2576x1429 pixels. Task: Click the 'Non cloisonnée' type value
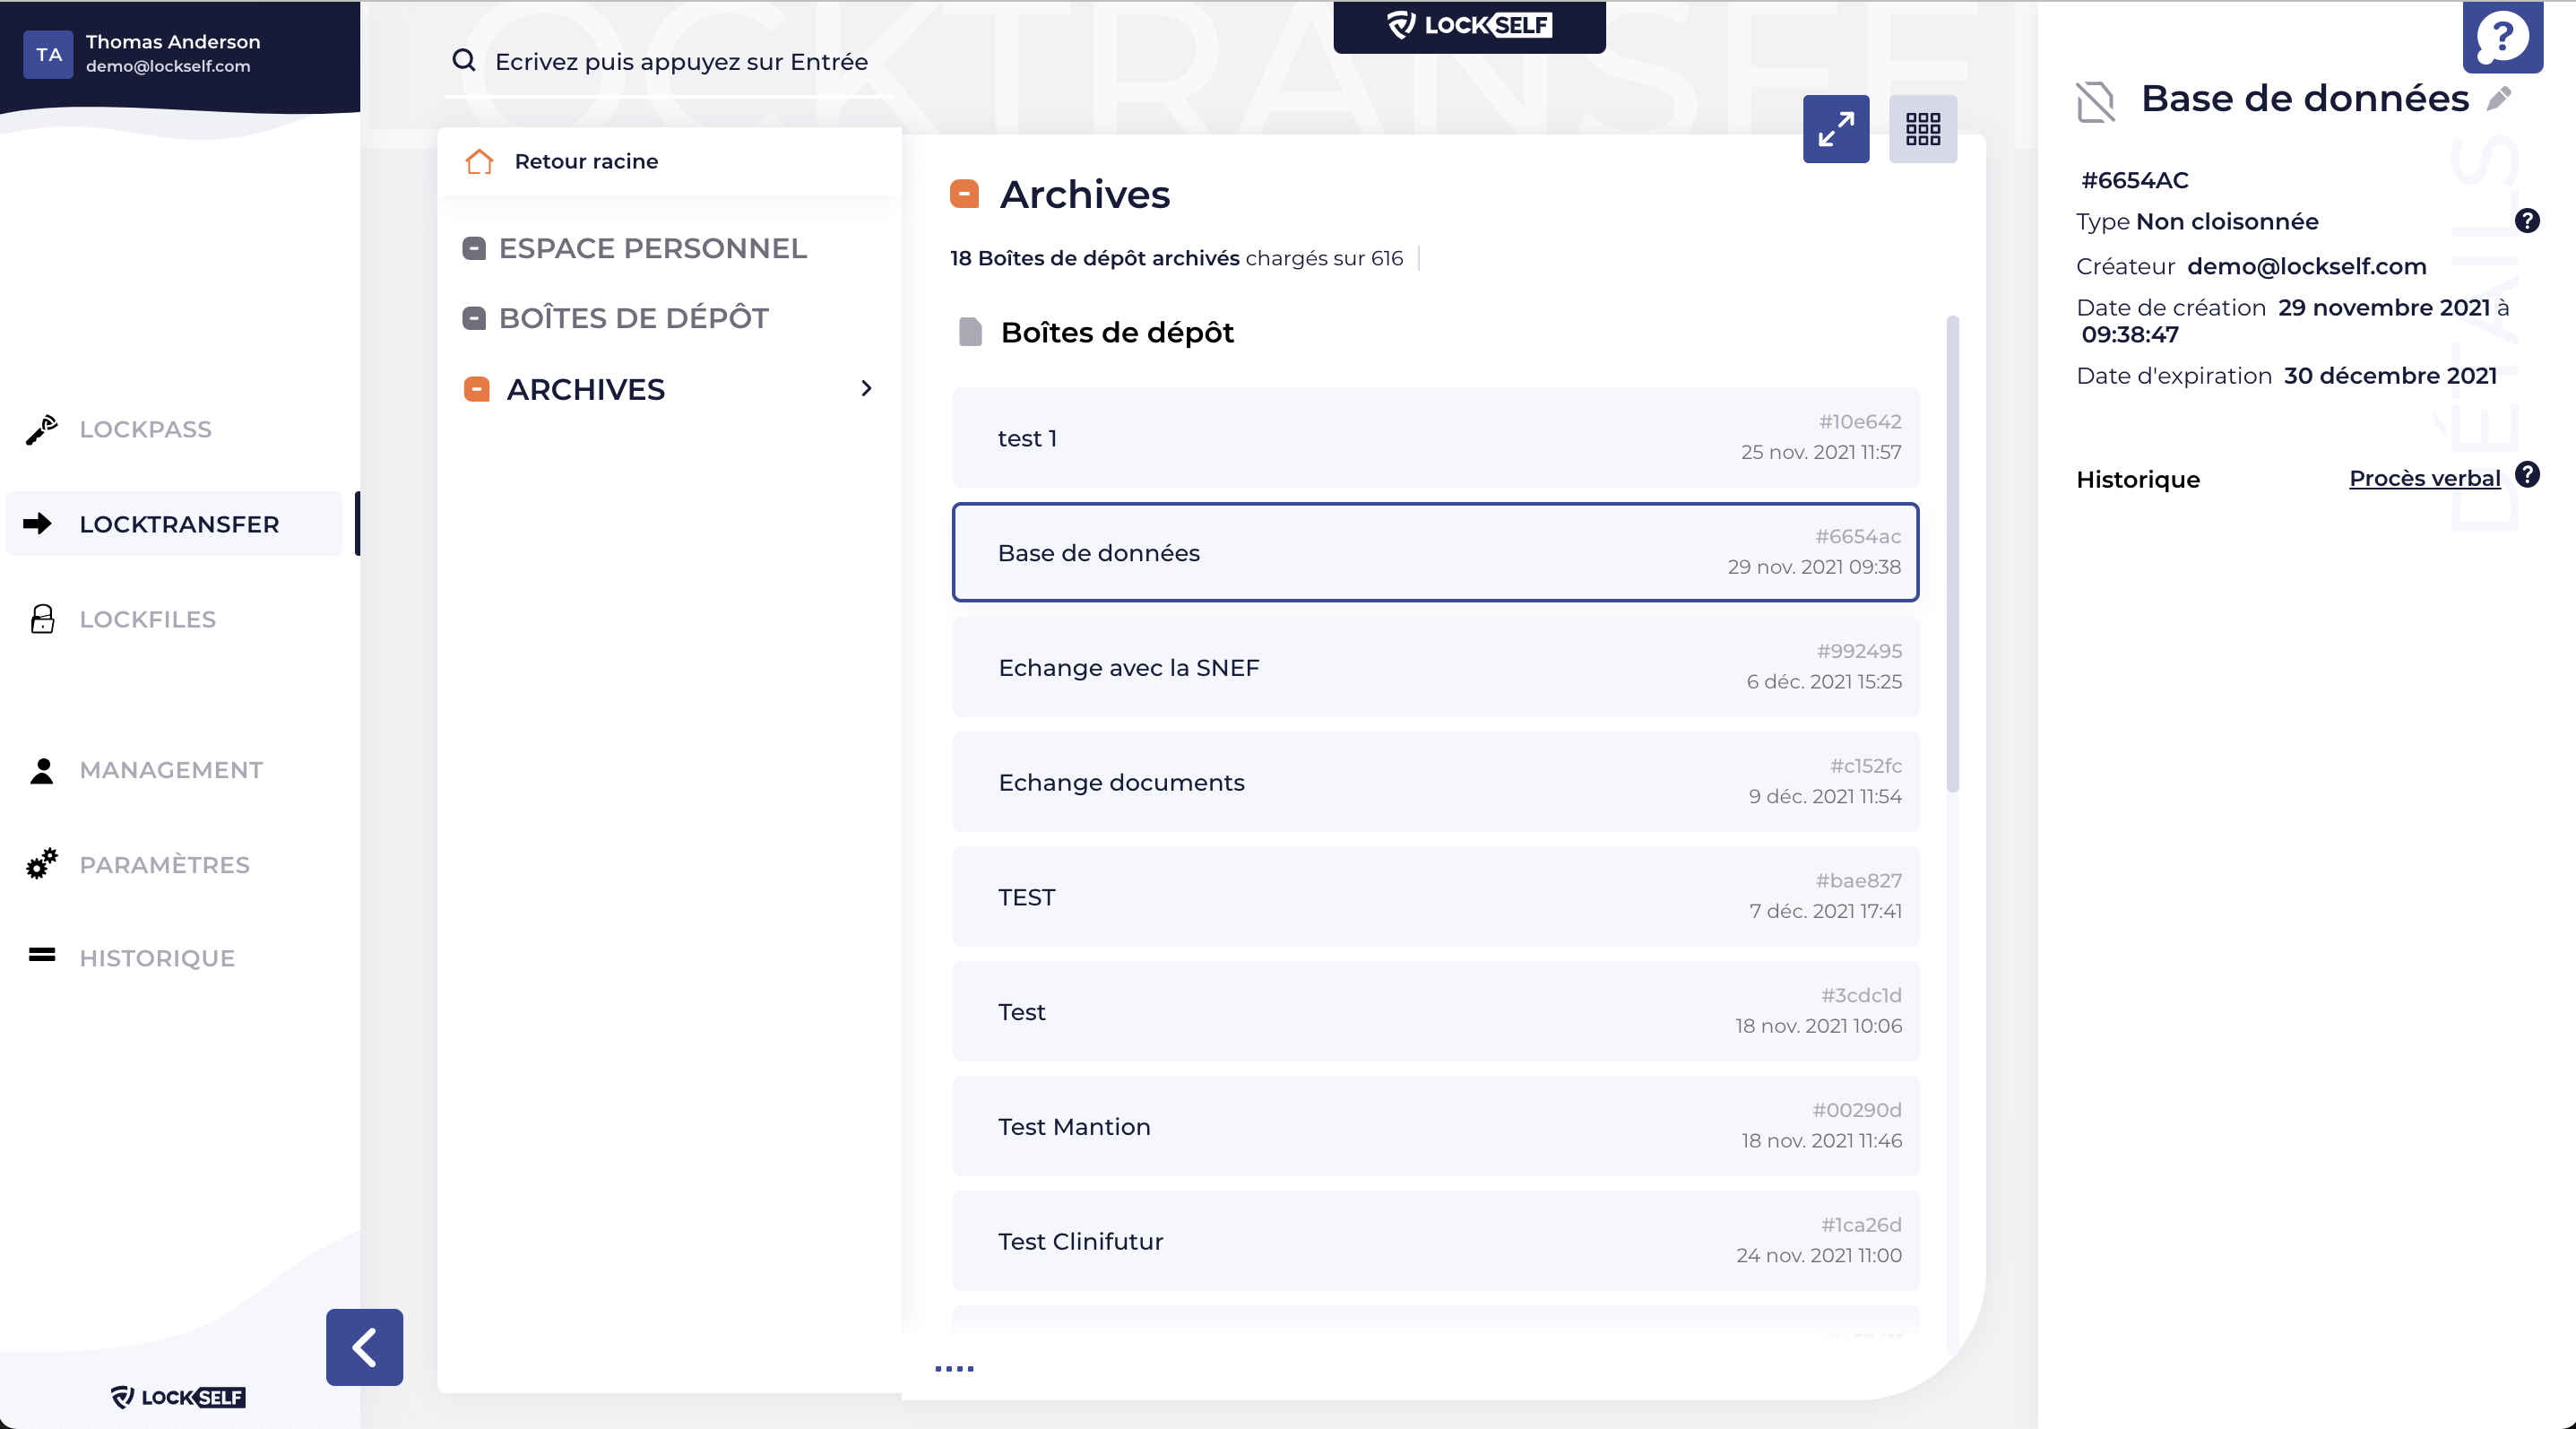point(2227,221)
